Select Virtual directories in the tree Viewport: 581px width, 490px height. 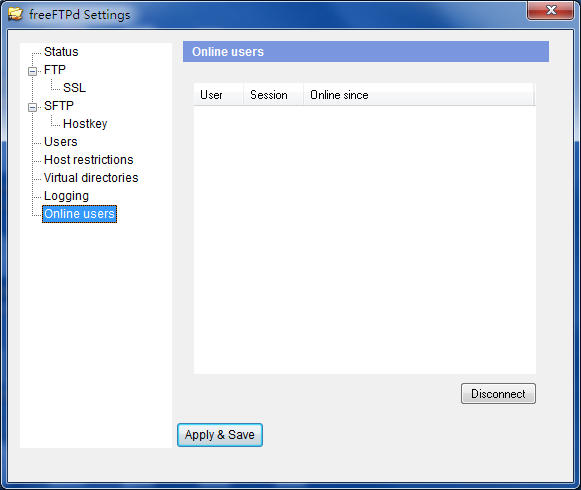click(91, 178)
